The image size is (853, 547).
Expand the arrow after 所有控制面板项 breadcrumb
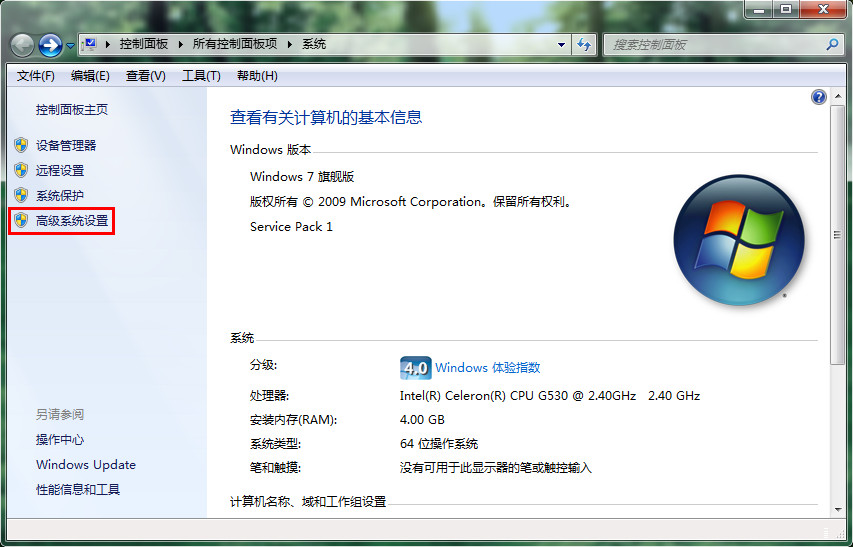[290, 45]
